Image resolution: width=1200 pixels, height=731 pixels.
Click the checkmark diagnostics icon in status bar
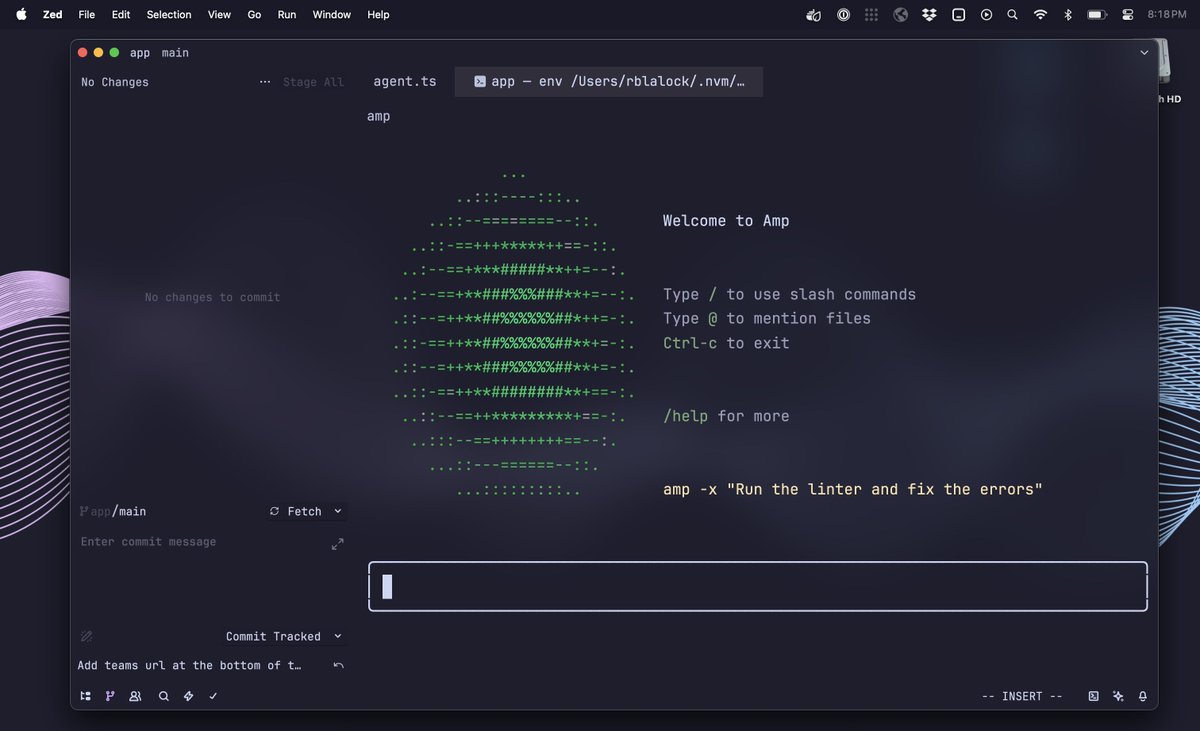tap(213, 696)
